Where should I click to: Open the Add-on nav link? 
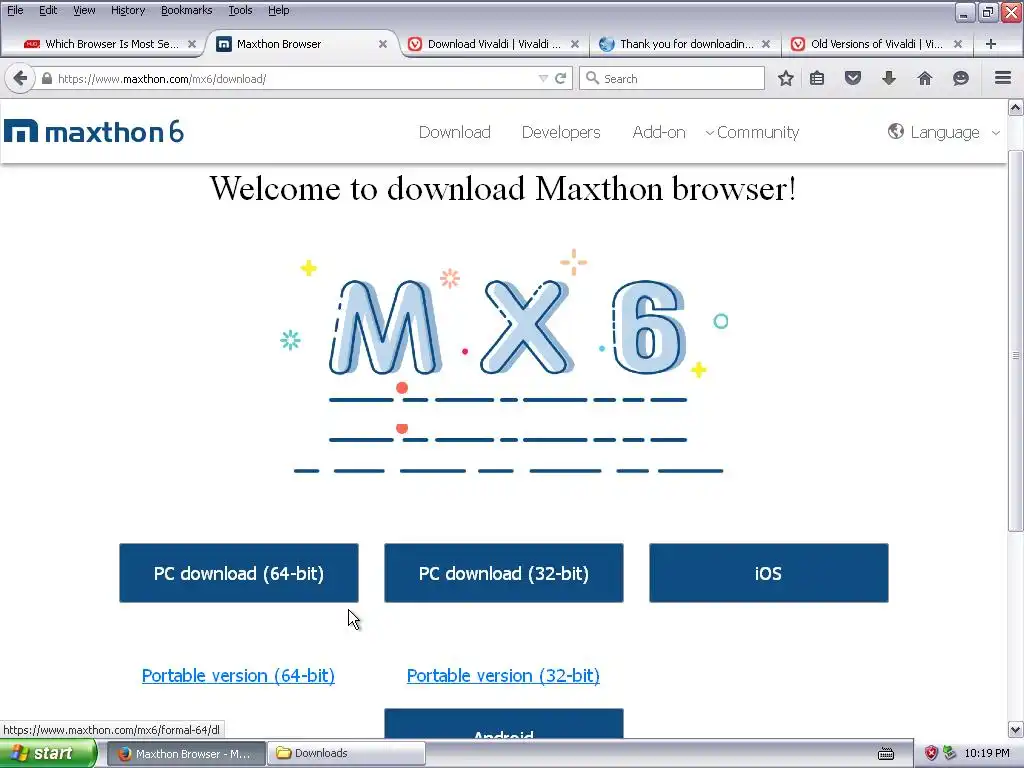(658, 132)
